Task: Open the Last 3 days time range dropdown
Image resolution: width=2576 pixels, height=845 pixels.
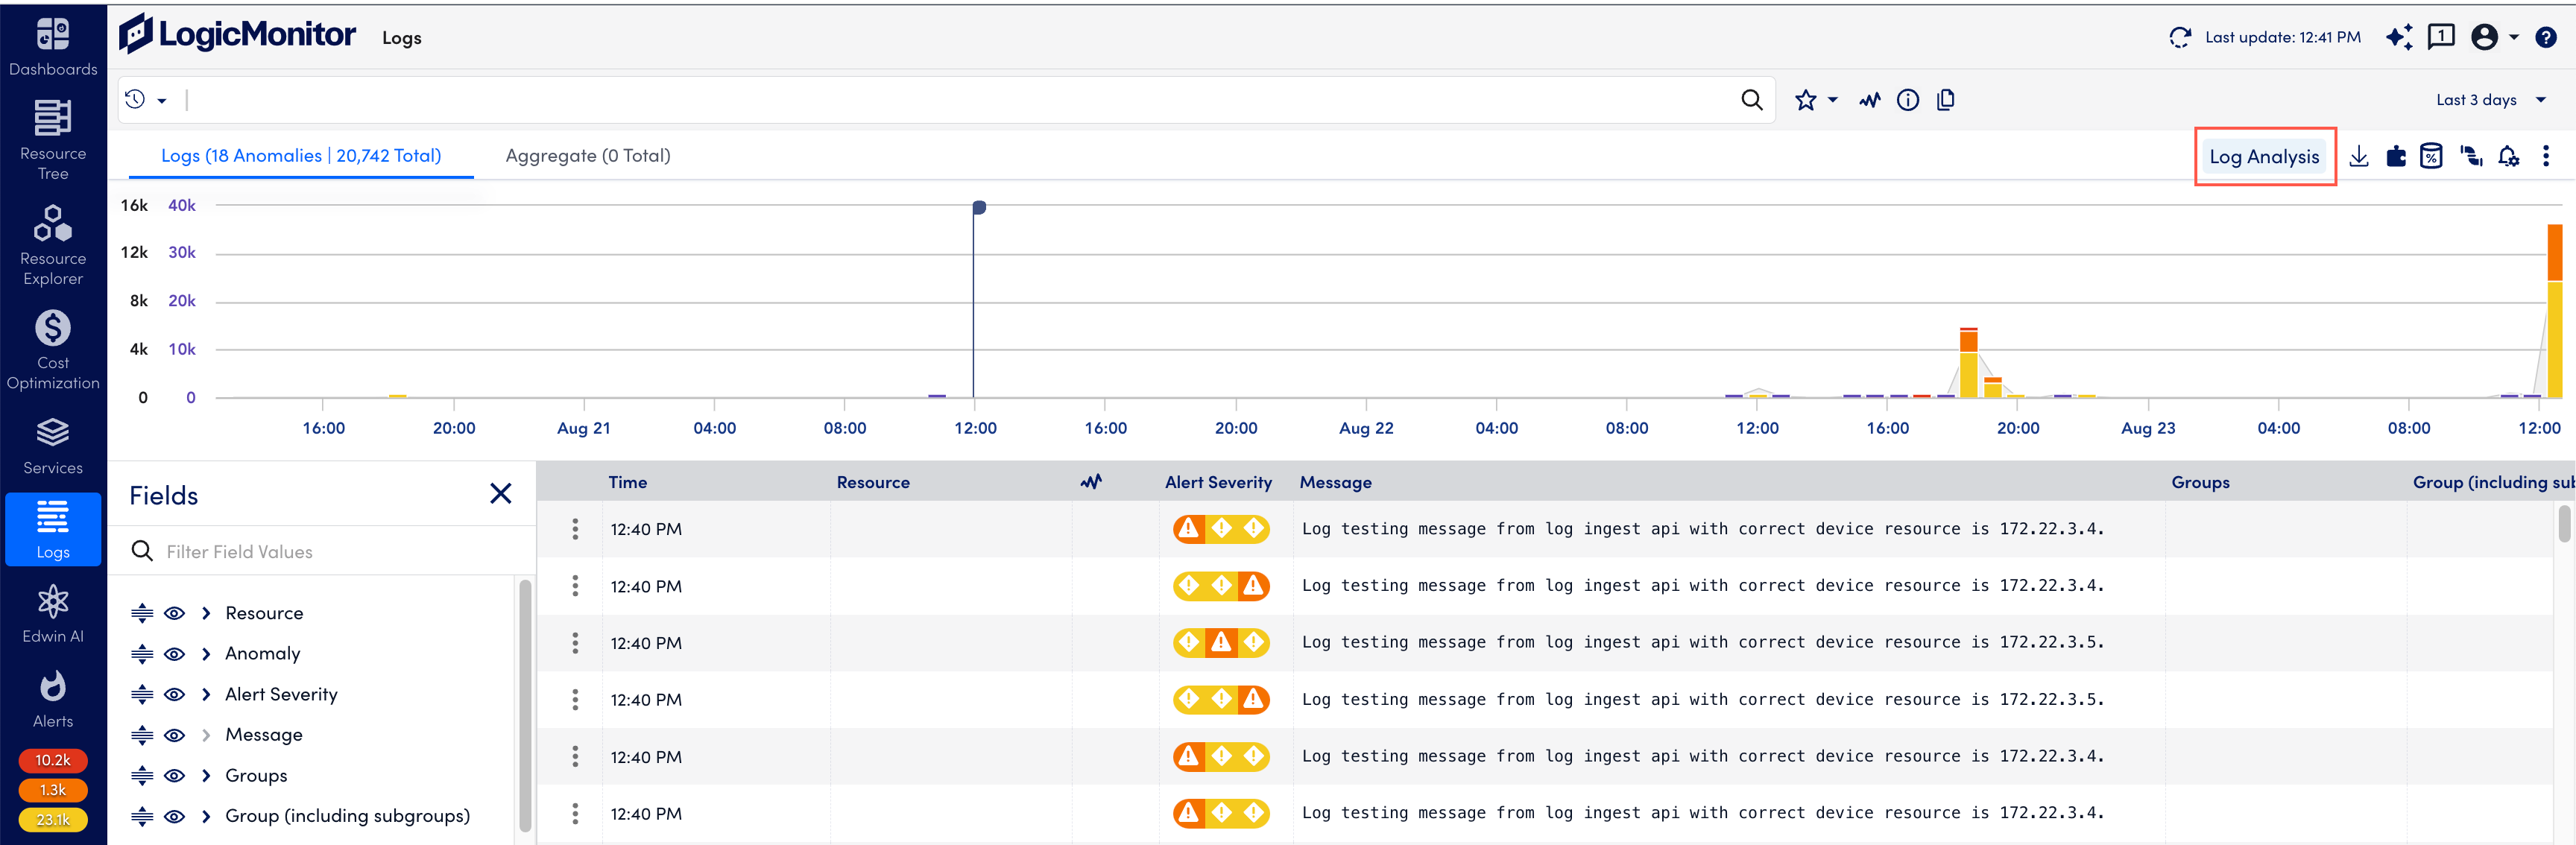Action: point(2490,100)
